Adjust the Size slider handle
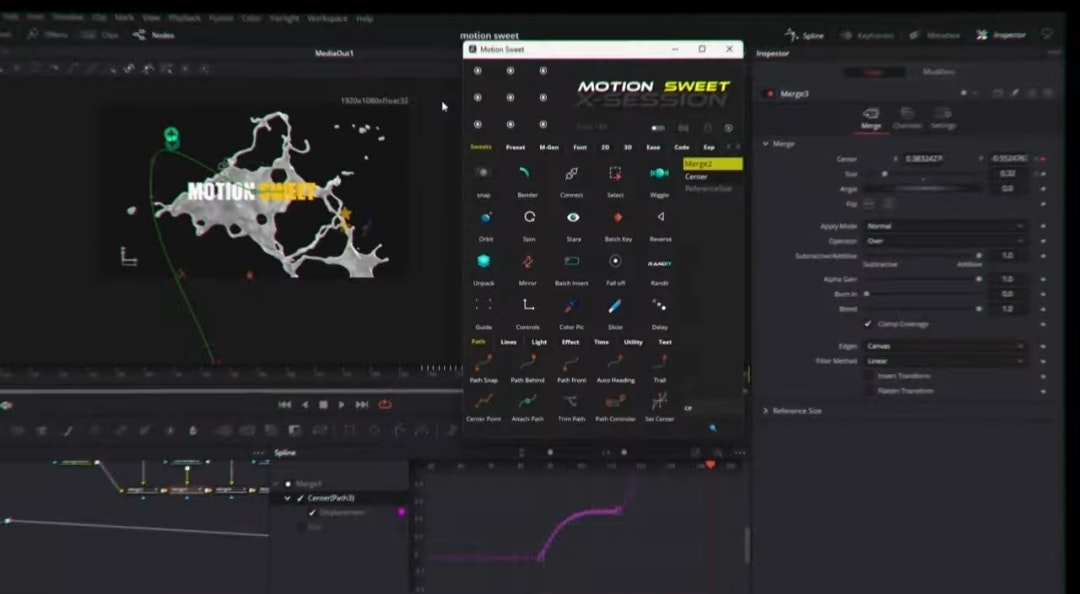 (884, 174)
